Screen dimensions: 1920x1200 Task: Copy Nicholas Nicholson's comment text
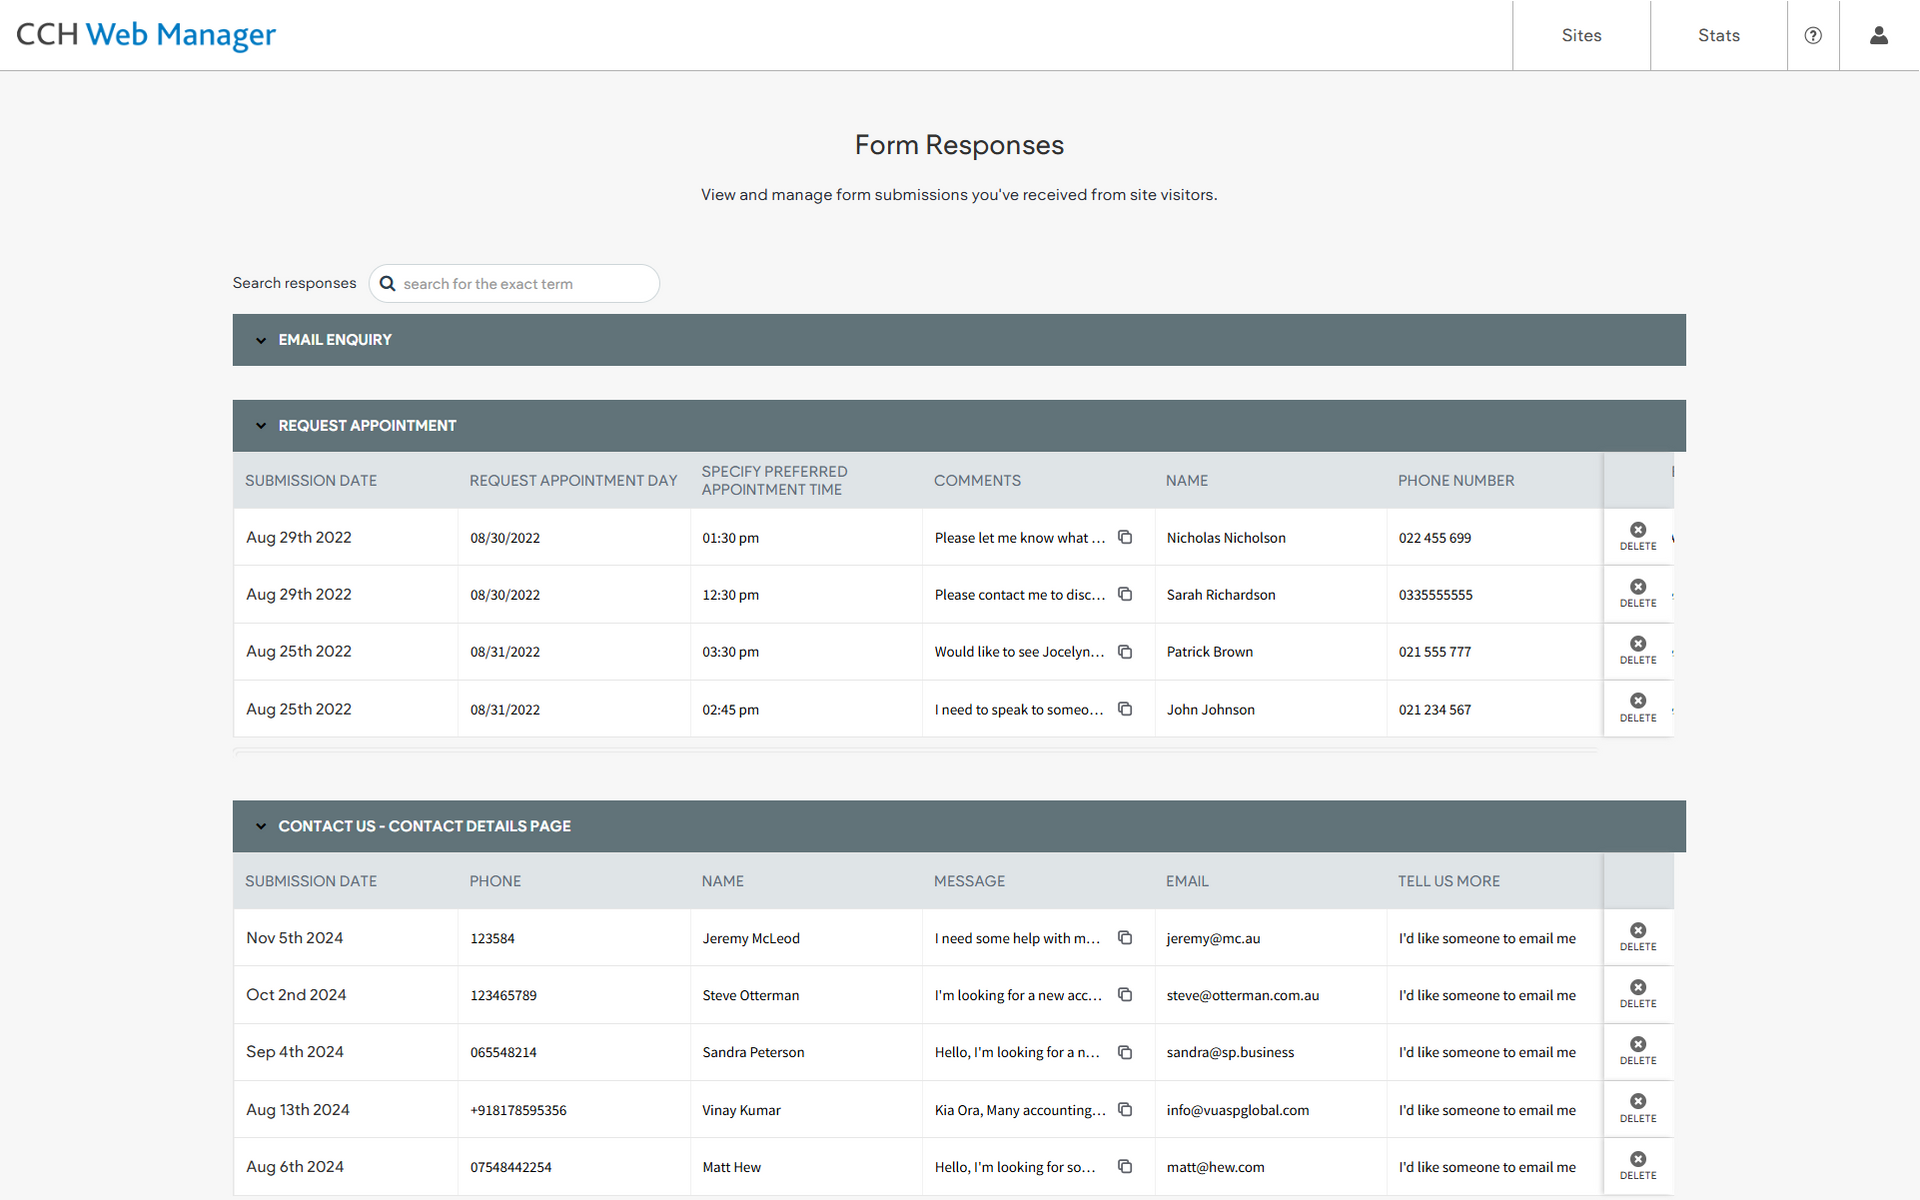pos(1125,537)
